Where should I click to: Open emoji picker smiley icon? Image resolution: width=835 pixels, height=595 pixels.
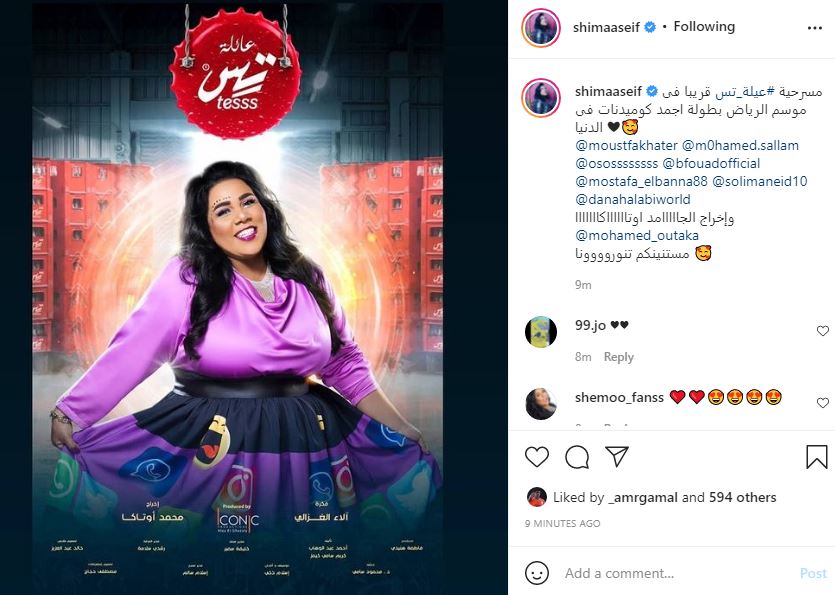point(537,573)
